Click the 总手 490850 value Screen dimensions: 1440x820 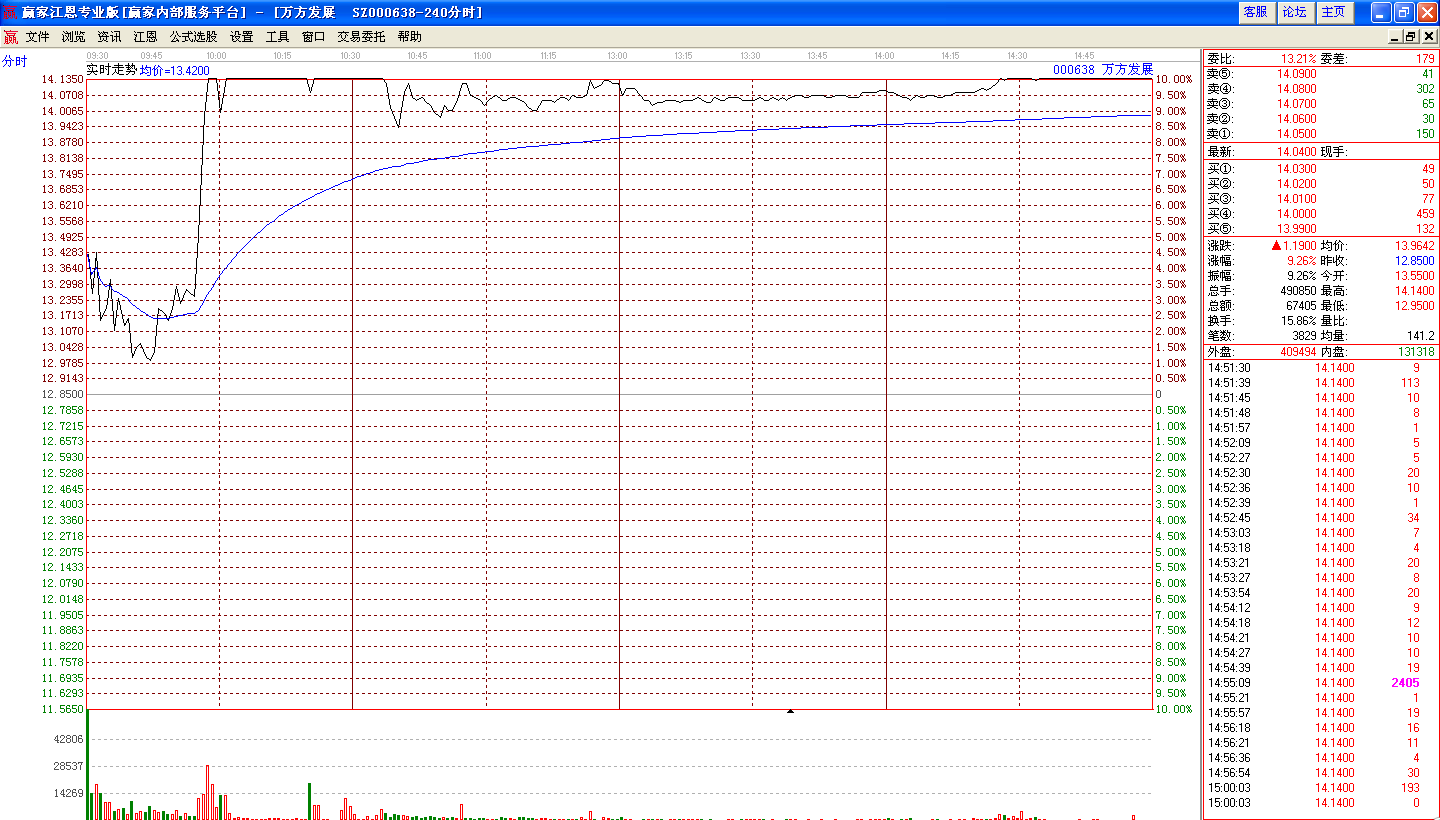click(1299, 291)
